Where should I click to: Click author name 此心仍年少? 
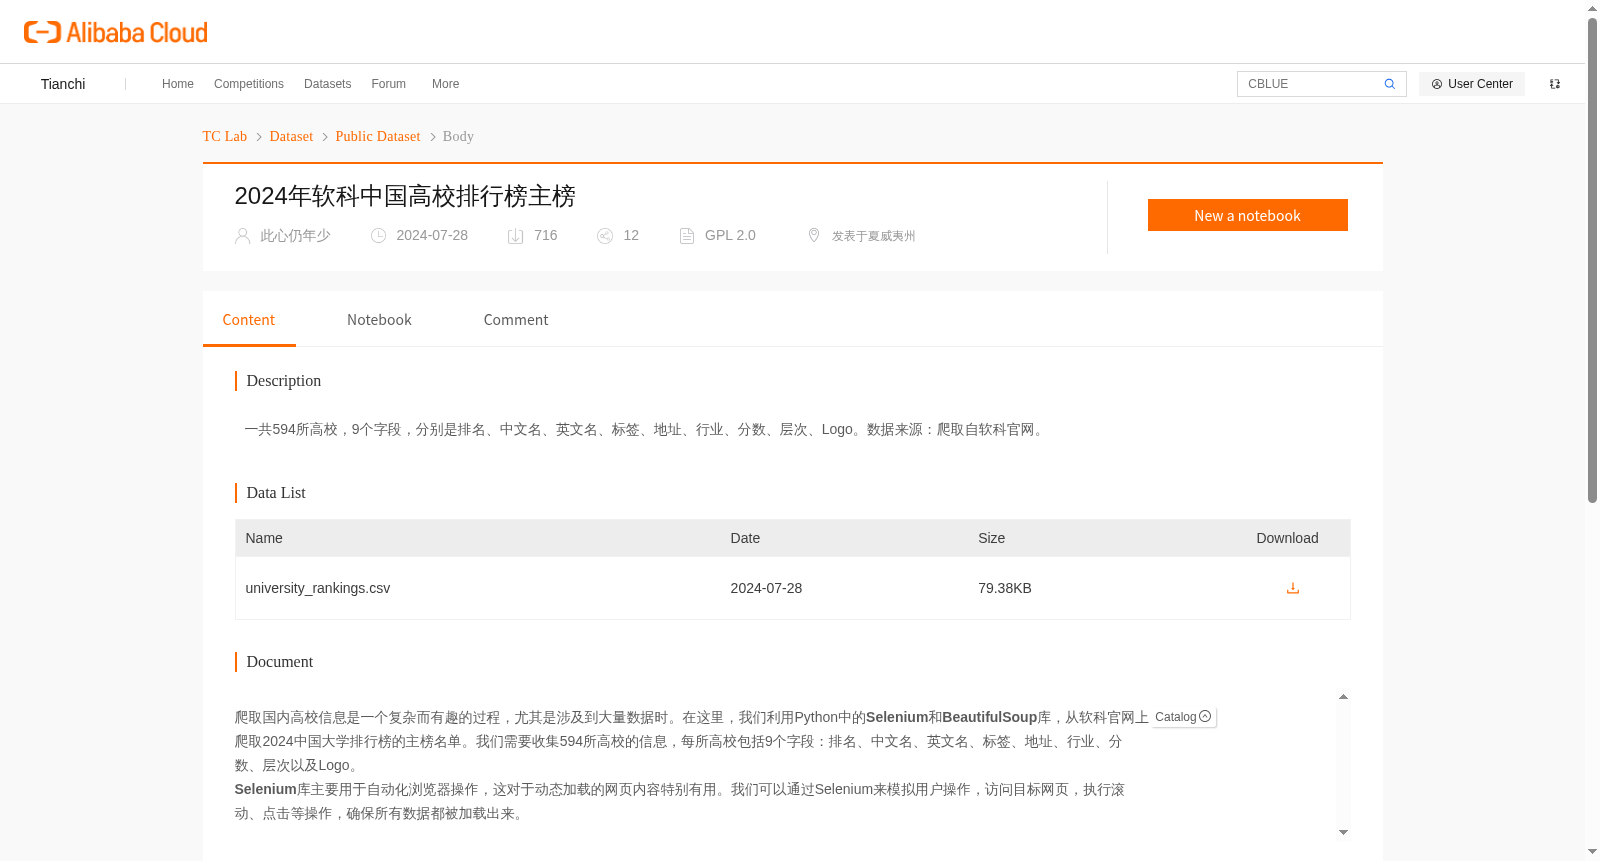(295, 236)
